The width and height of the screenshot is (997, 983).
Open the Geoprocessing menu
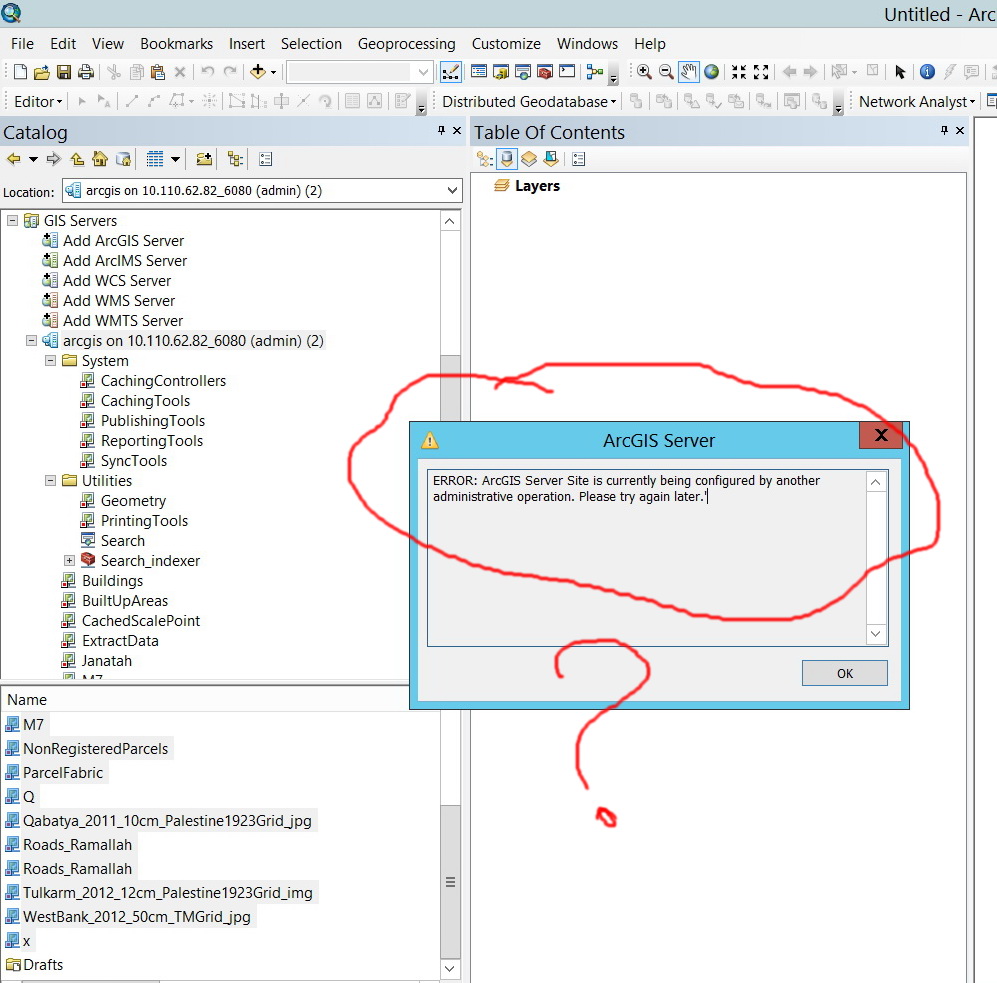[x=406, y=44]
